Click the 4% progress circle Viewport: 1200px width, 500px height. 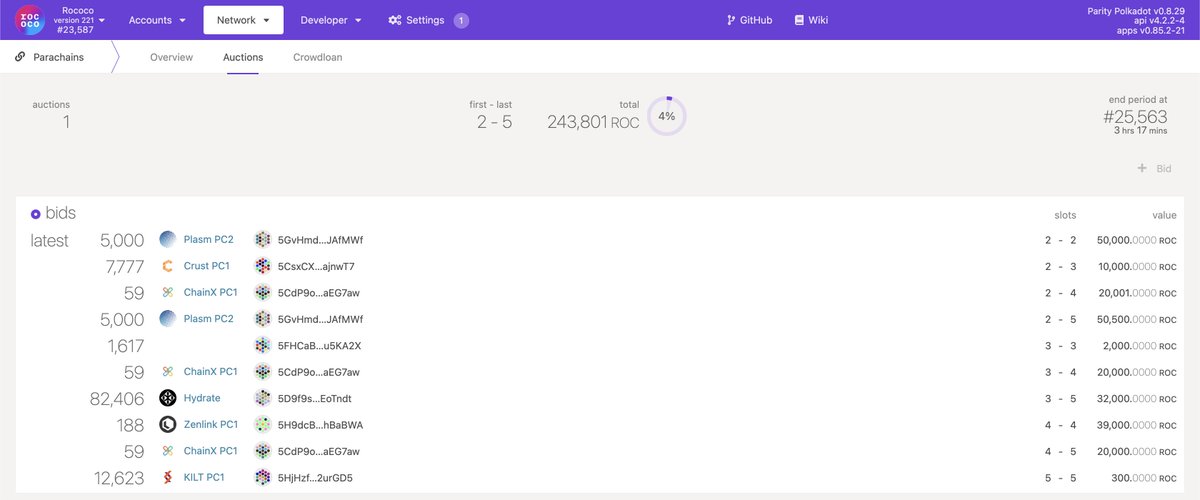667,116
